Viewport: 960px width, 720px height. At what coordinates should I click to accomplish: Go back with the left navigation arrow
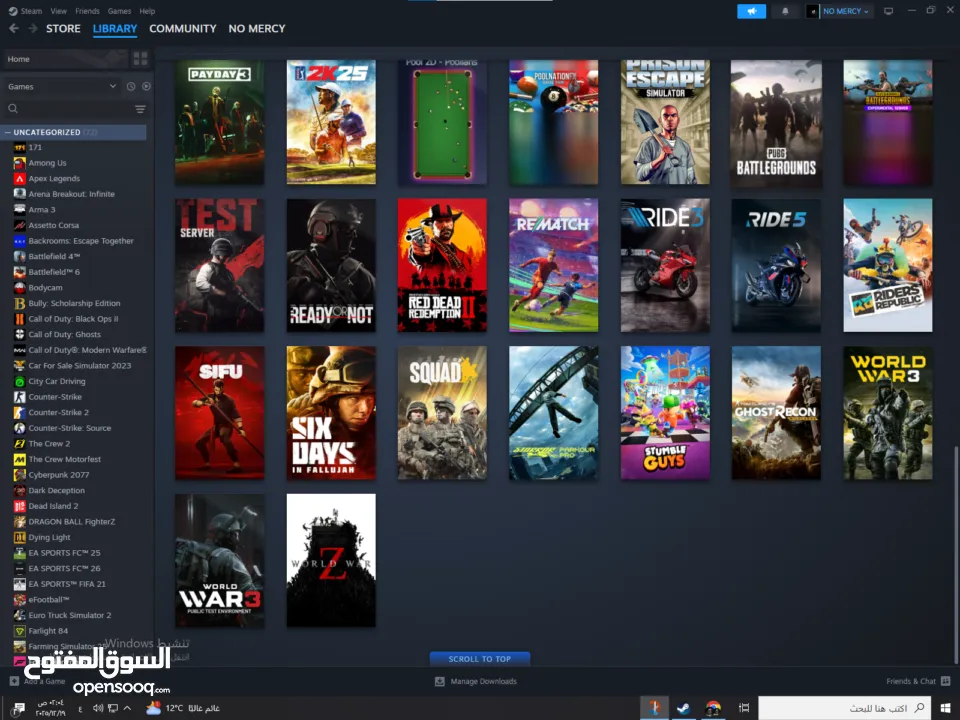coord(14,29)
